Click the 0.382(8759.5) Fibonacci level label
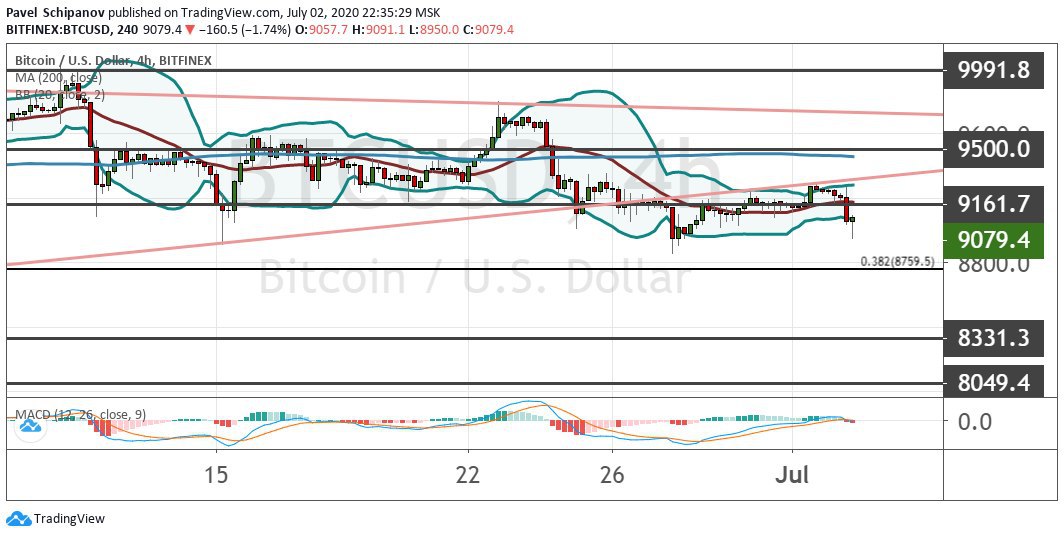This screenshot has width=1064, height=537. 897,261
